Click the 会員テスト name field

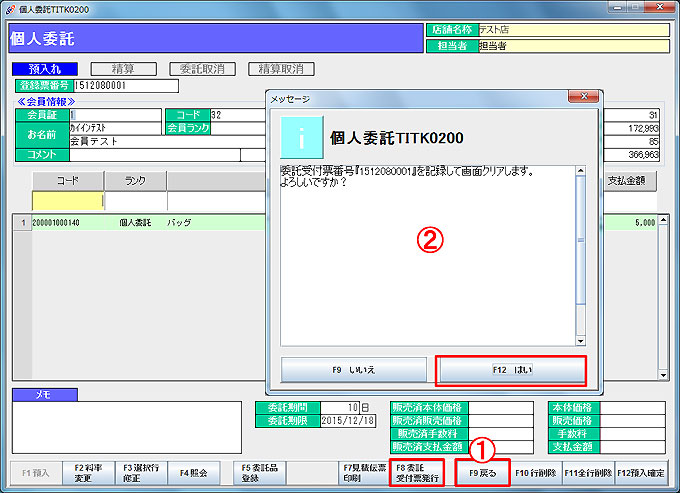(167, 141)
